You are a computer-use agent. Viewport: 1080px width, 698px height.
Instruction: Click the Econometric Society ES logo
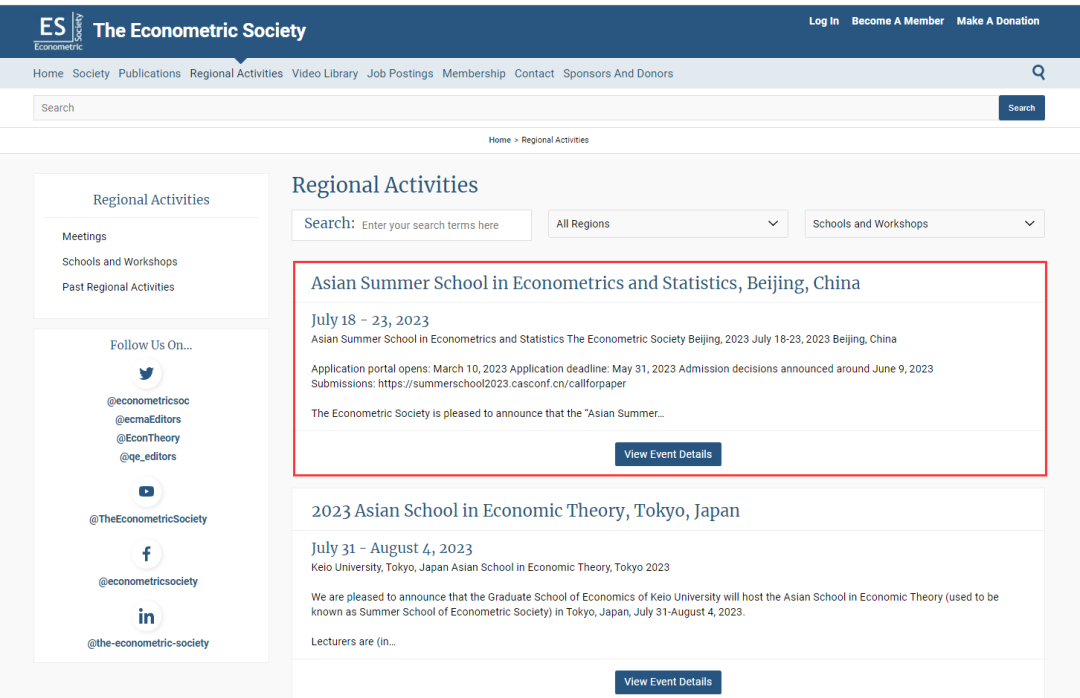pyautogui.click(x=60, y=31)
